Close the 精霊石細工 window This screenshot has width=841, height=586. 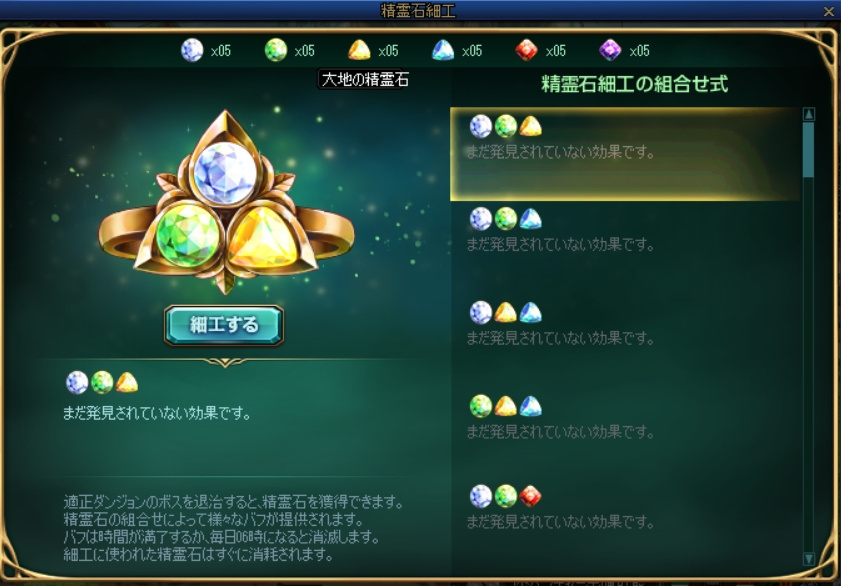coord(829,11)
